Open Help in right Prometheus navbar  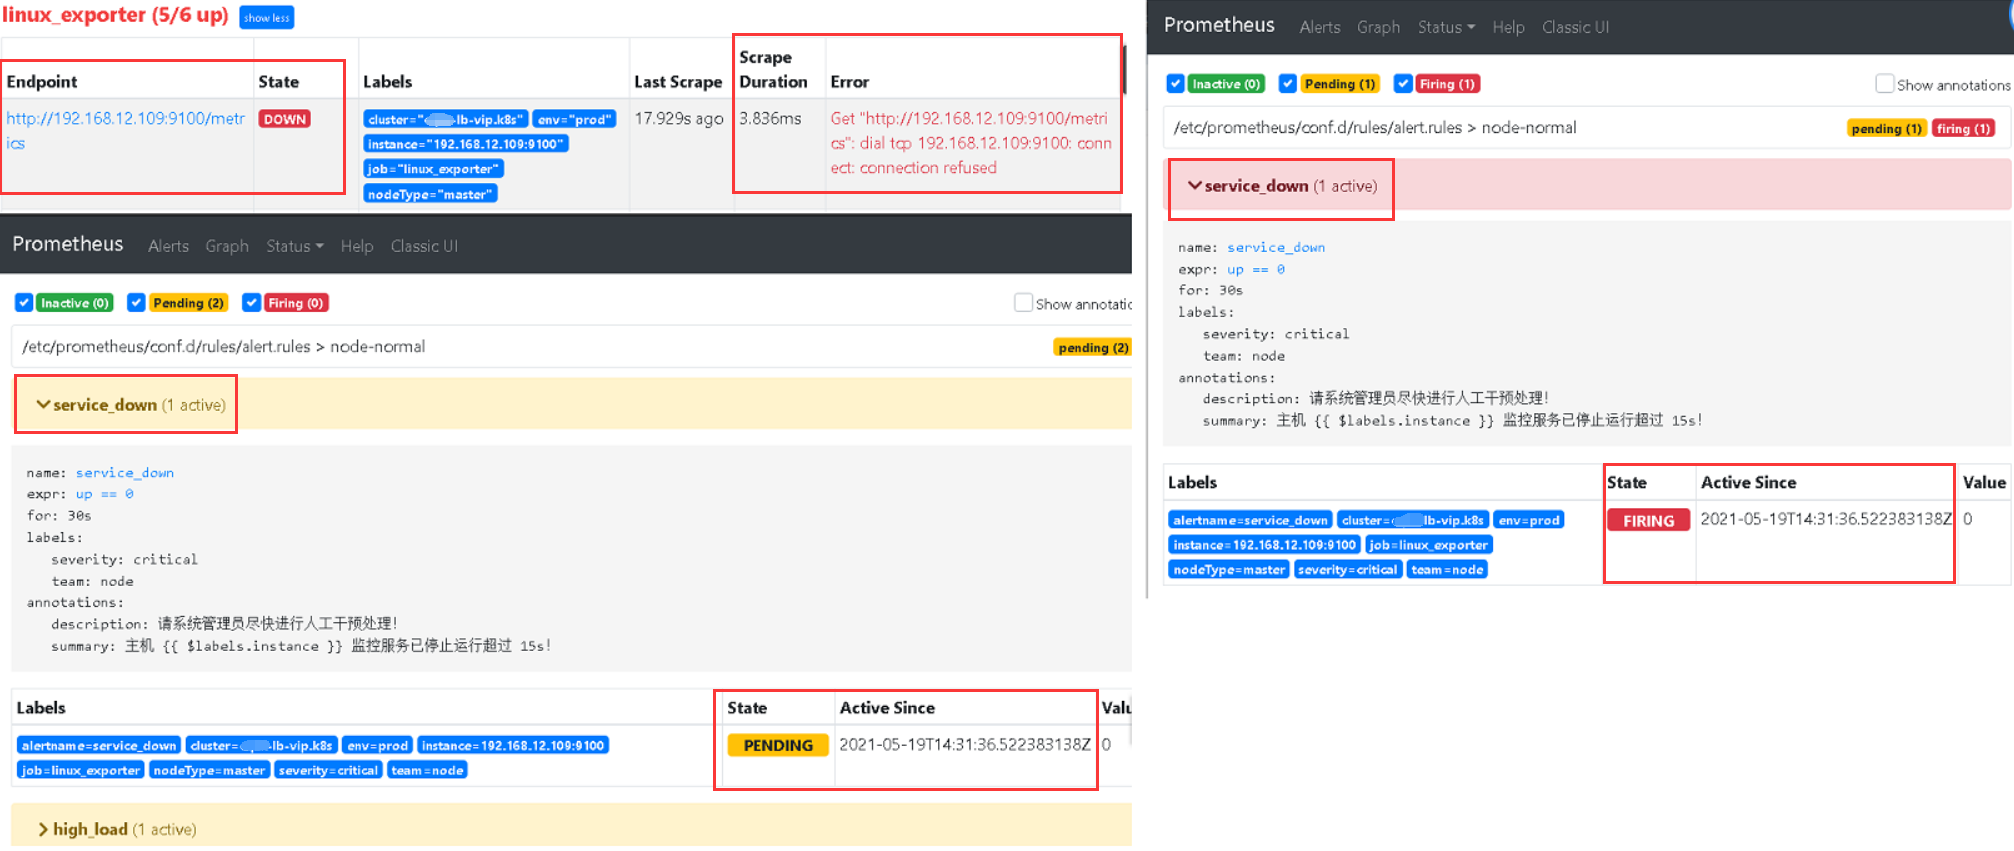pos(1508,27)
